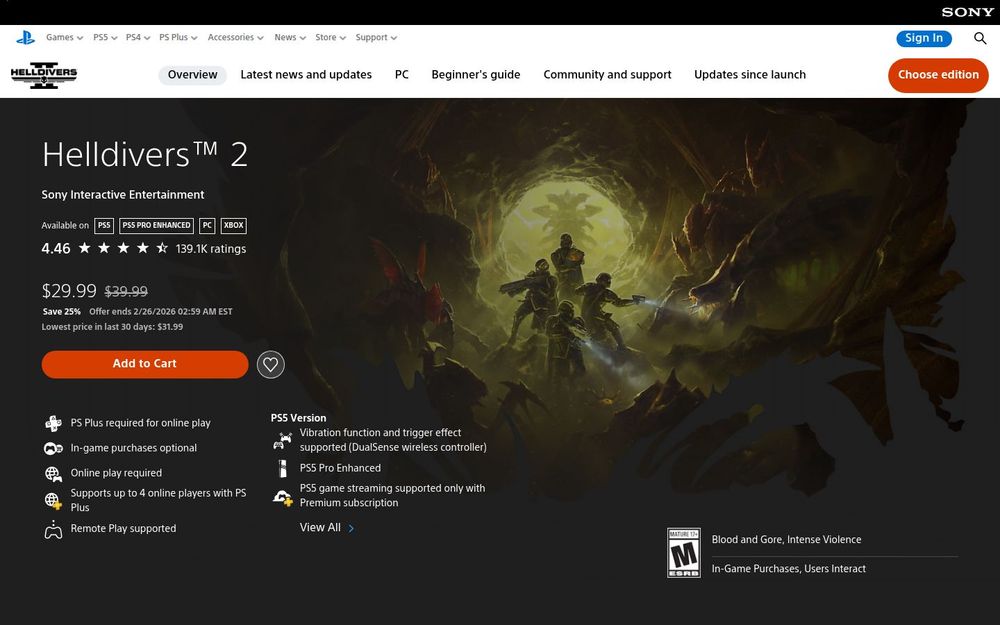The width and height of the screenshot is (1000, 625).
Task: Expand the PS Plus dropdown menu
Action: 178,38
